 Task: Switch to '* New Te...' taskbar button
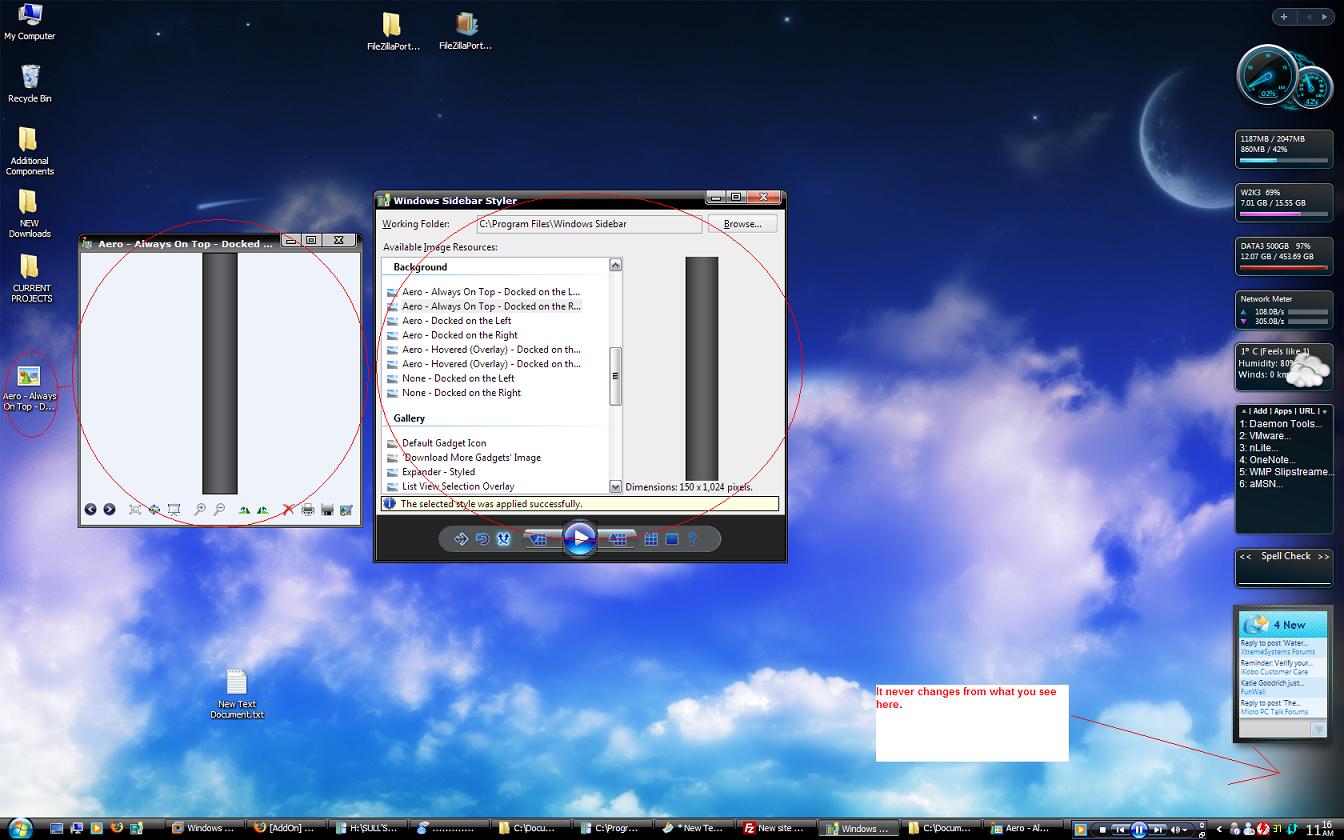[693, 828]
